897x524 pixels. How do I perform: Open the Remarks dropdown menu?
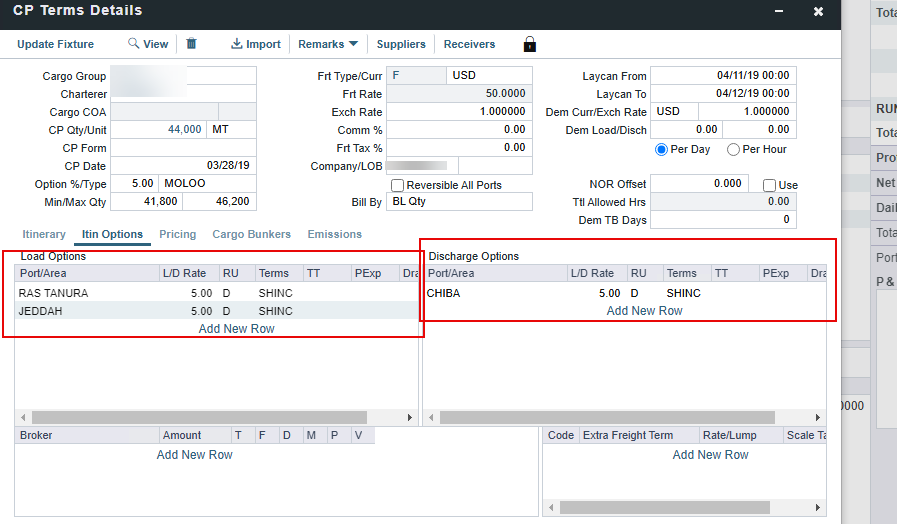coord(328,44)
